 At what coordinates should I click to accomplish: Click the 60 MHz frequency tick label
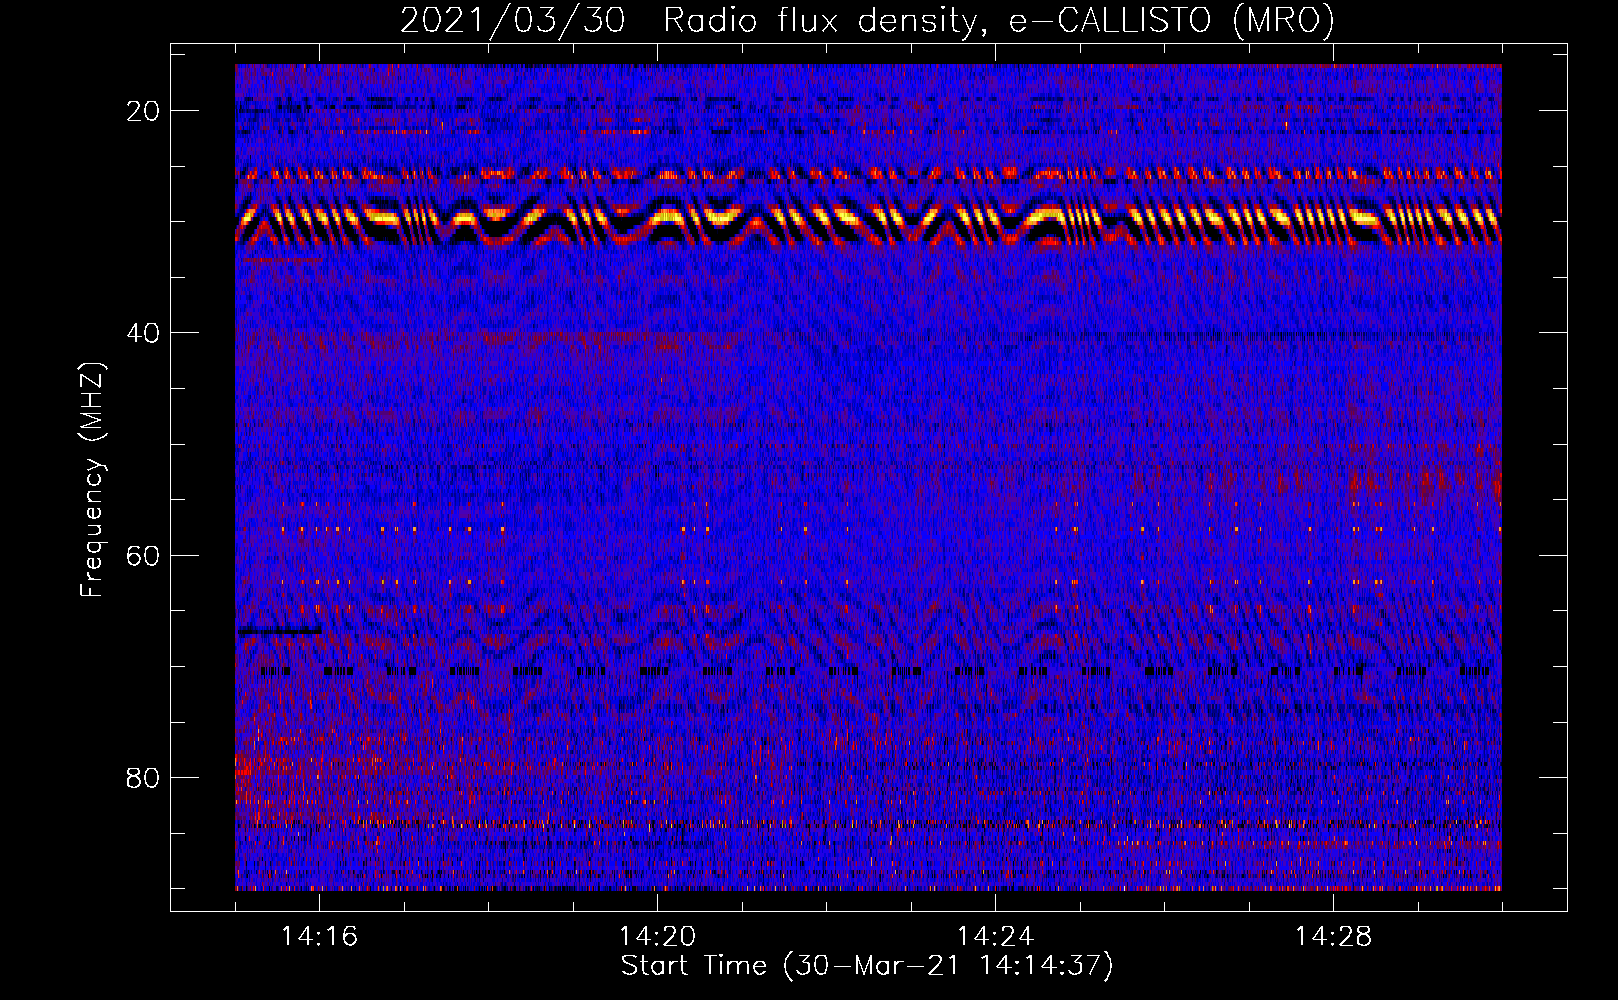click(143, 555)
